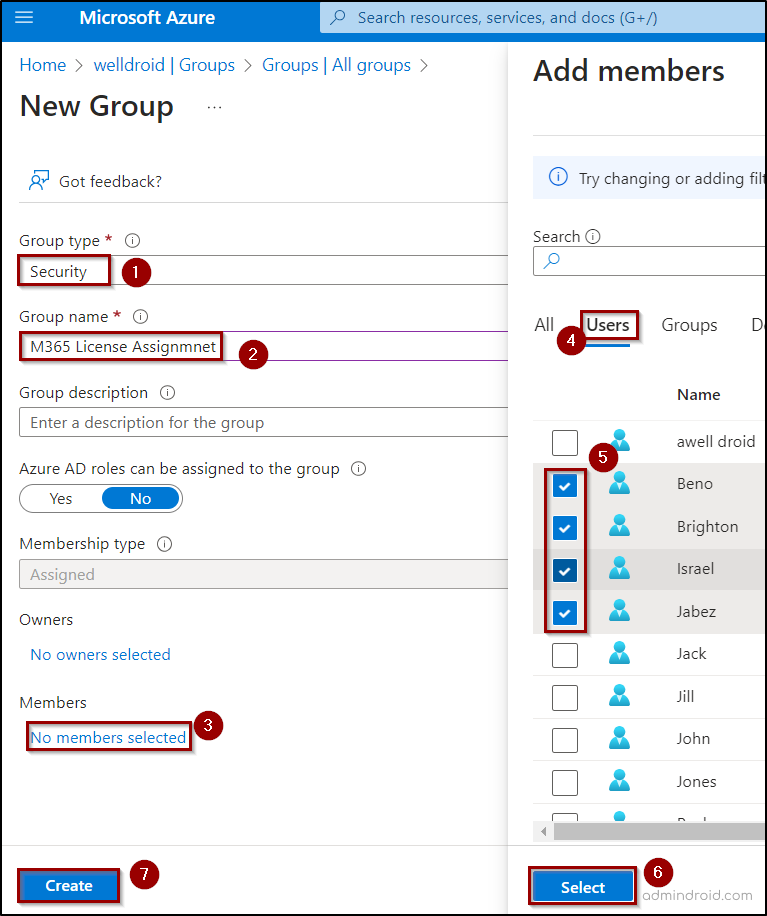The width and height of the screenshot is (767, 916).
Task: Click the top Search resources field
Action: [x=543, y=18]
